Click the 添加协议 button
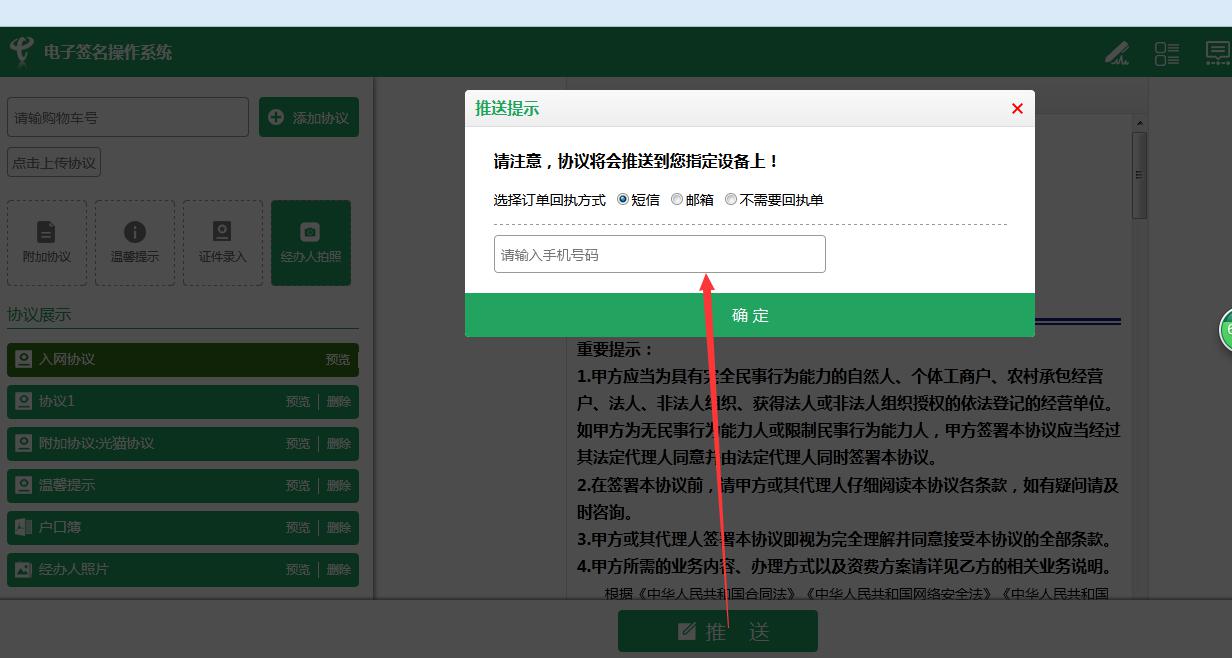 tap(308, 118)
